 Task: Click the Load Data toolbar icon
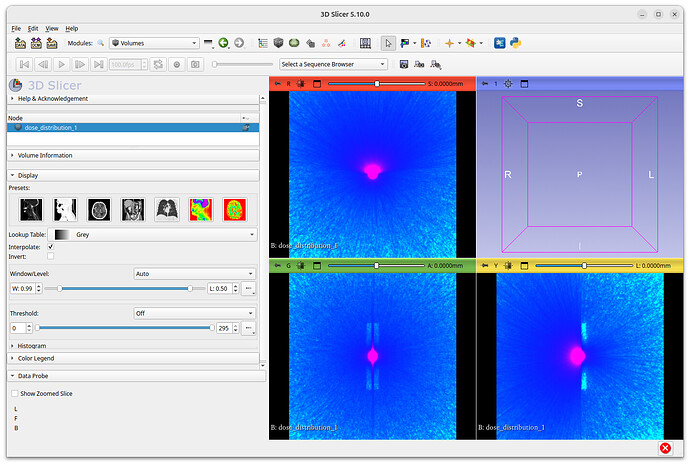(x=18, y=43)
